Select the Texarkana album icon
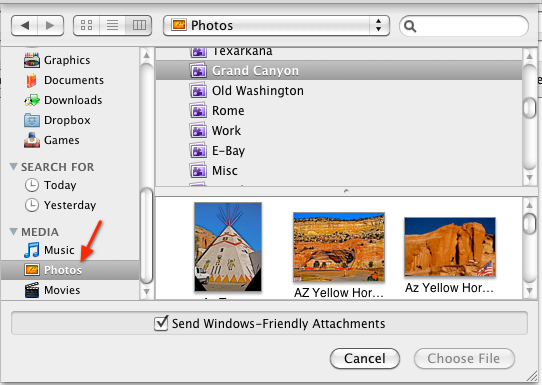Image resolution: width=542 pixels, height=385 pixels. point(198,52)
